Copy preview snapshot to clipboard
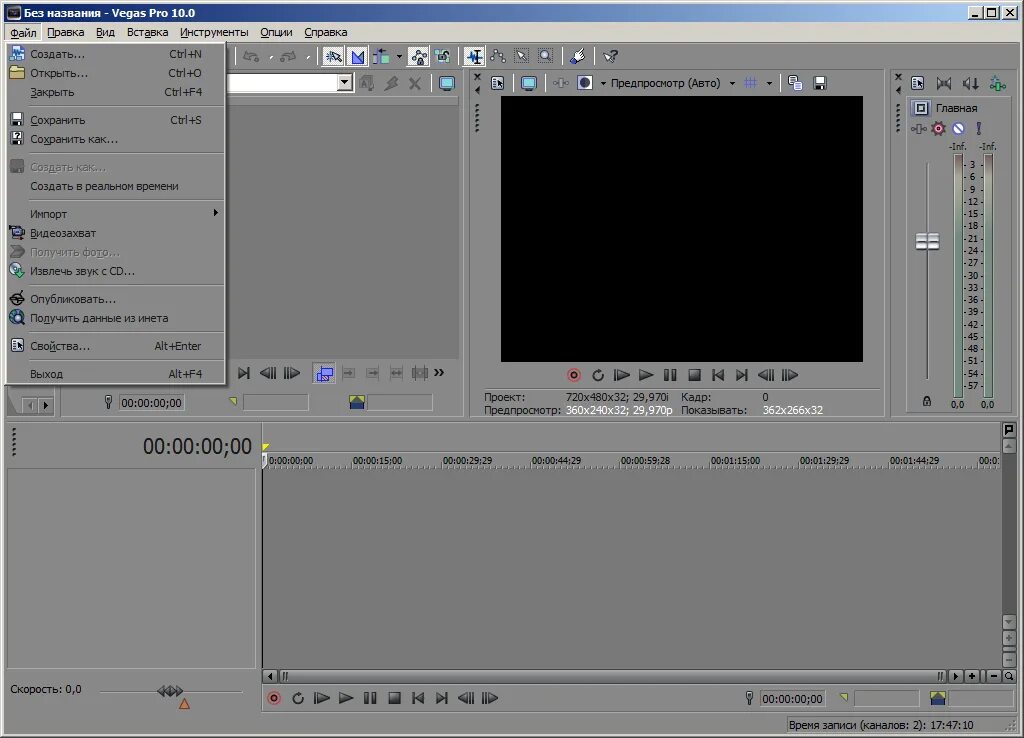1024x738 pixels. pos(795,84)
